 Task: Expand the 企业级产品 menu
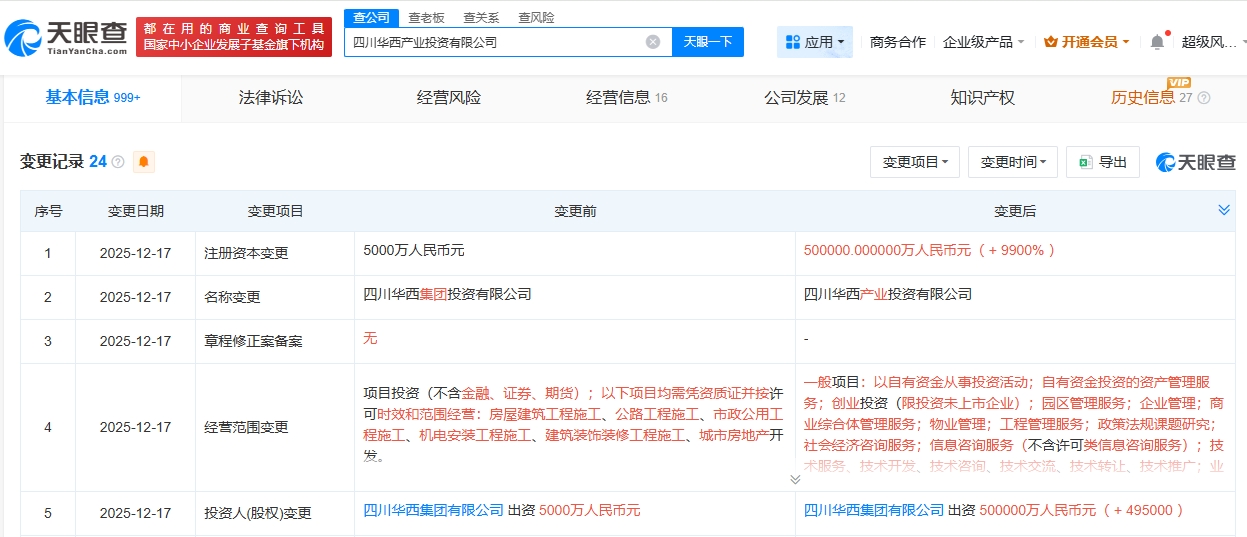[x=983, y=42]
